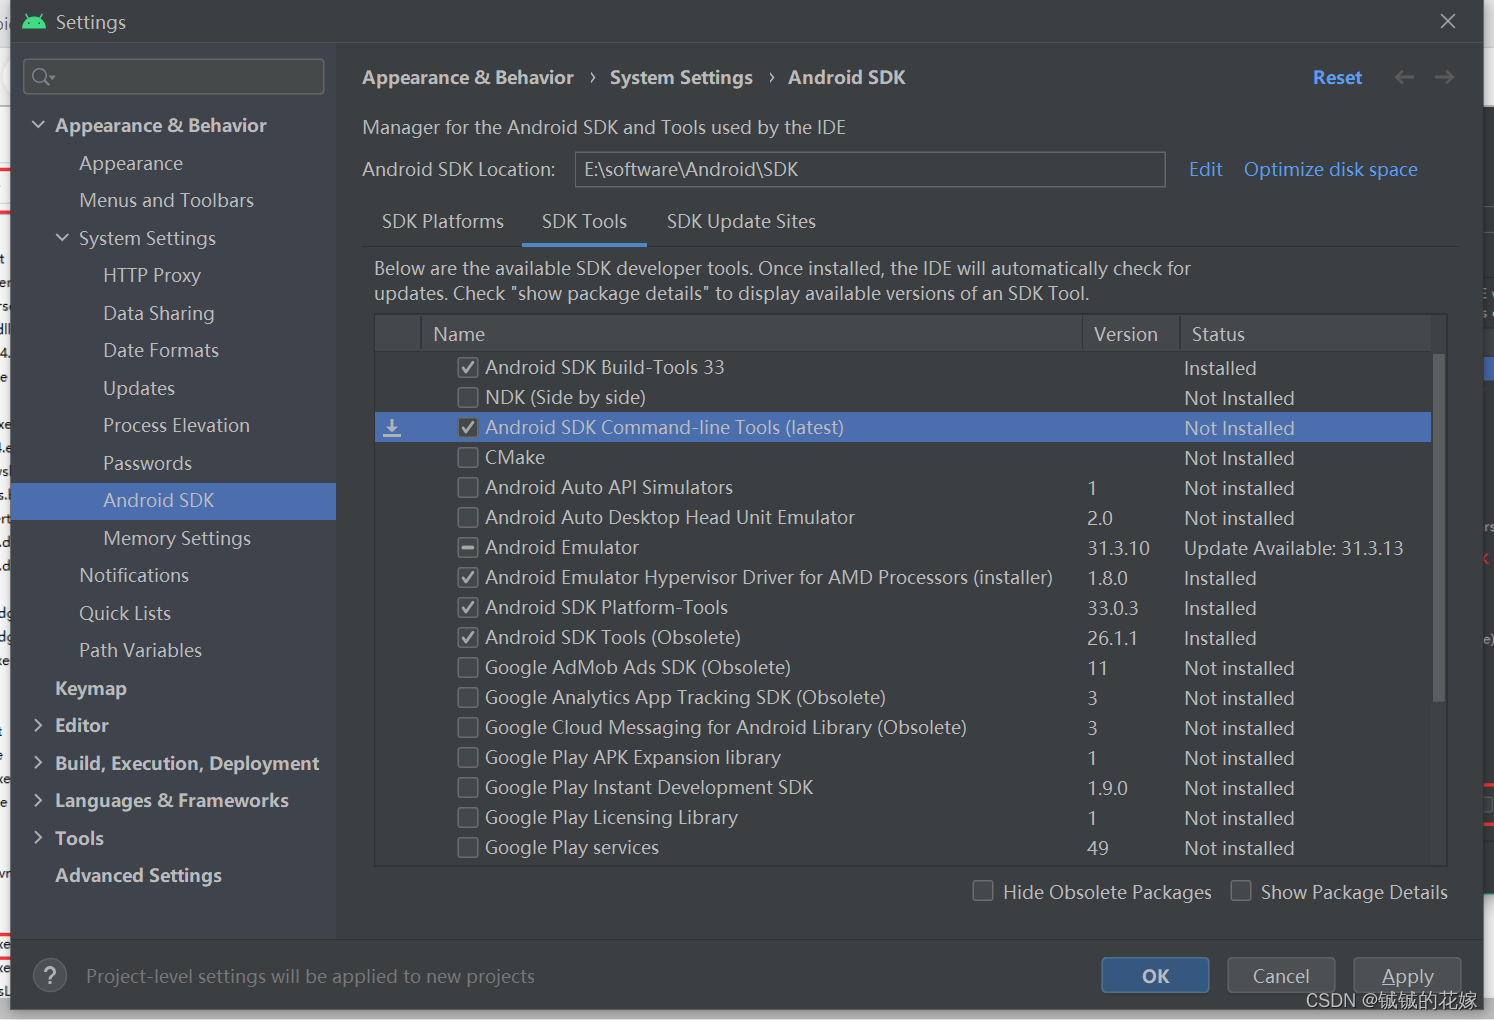The image size is (1494, 1020).
Task: Click Optimize disk space link
Action: pyautogui.click(x=1330, y=169)
